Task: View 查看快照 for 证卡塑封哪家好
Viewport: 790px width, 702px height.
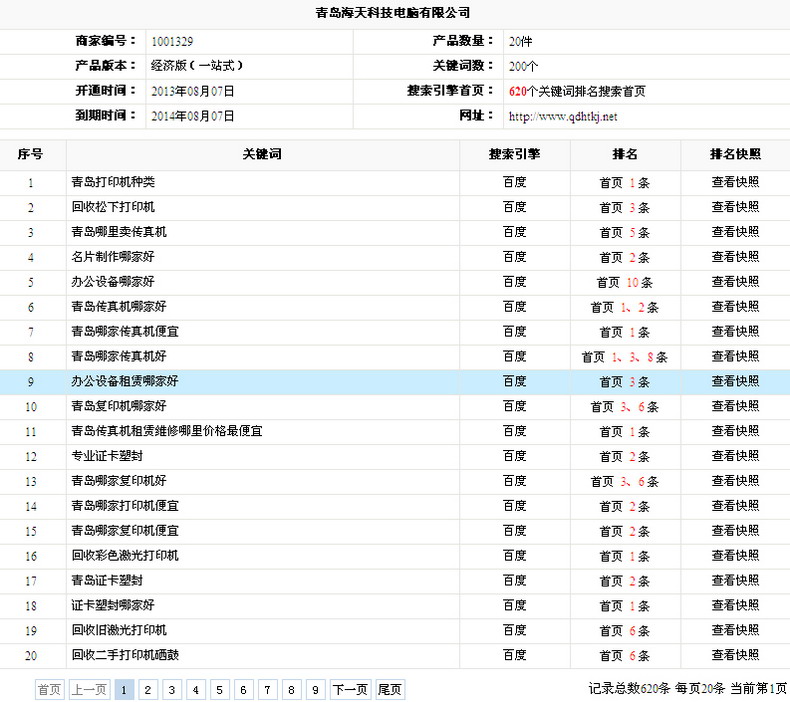Action: [735, 606]
